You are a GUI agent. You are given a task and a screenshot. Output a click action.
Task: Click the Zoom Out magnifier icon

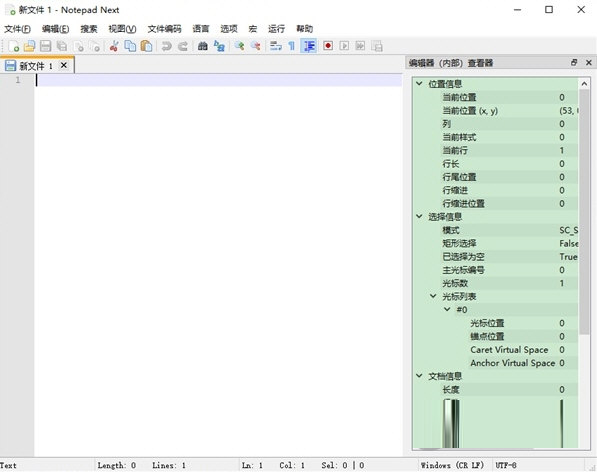pyautogui.click(x=255, y=46)
